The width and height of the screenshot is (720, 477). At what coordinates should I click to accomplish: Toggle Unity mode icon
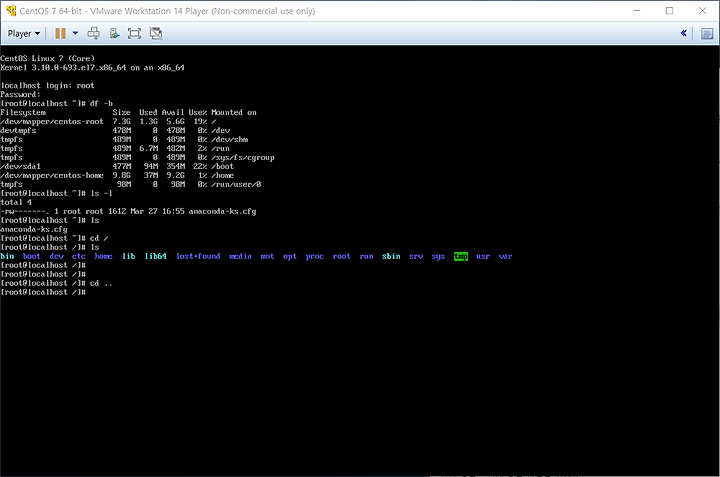pos(156,33)
